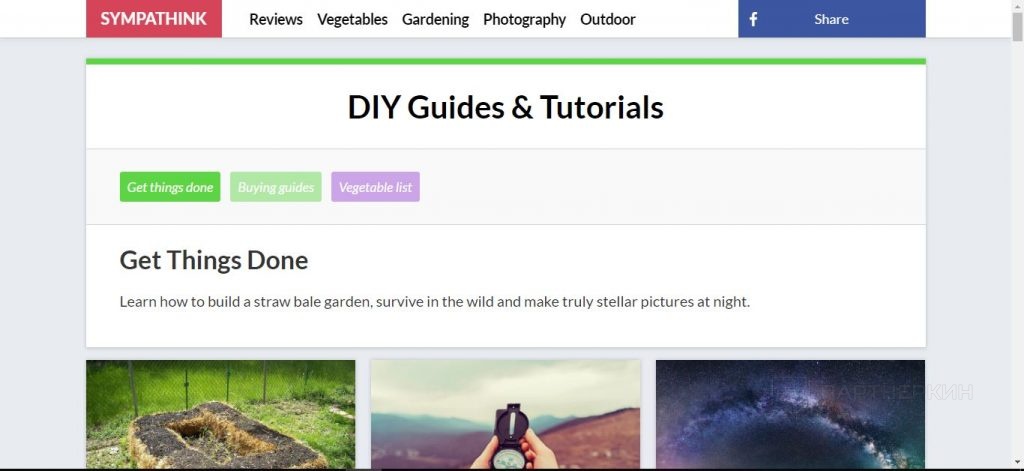Click the scrollbar track below the thumb
Image resolution: width=1024 pixels, height=471 pixels.
(x=1017, y=255)
